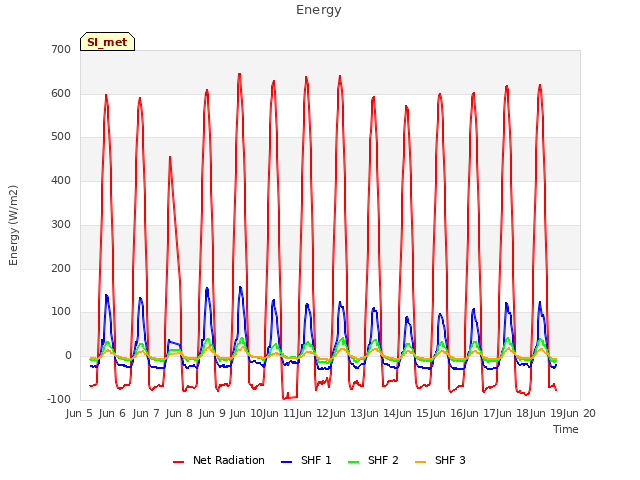Click the Net Radiation trough near -100 on Jun 11
Screen dimensions: 640x480
tap(284, 398)
